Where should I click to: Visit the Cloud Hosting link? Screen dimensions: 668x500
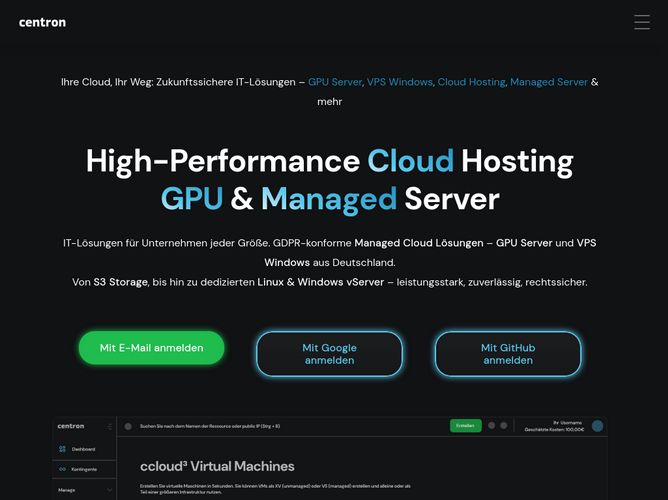pyautogui.click(x=471, y=82)
